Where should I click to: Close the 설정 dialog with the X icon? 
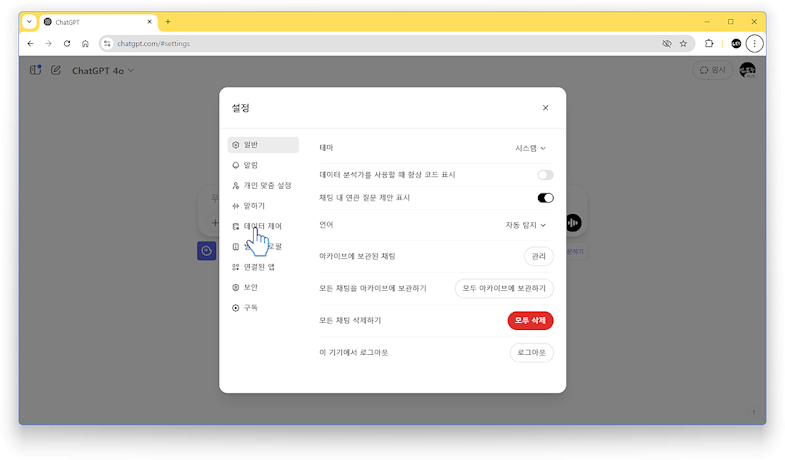545,108
